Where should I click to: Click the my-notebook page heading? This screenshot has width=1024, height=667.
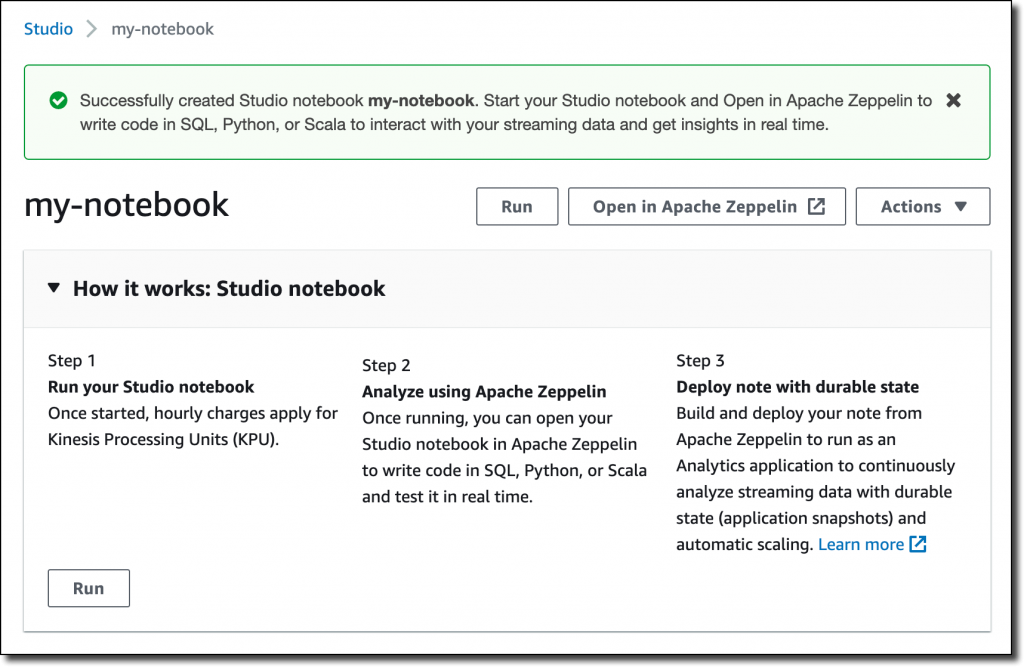click(x=127, y=205)
